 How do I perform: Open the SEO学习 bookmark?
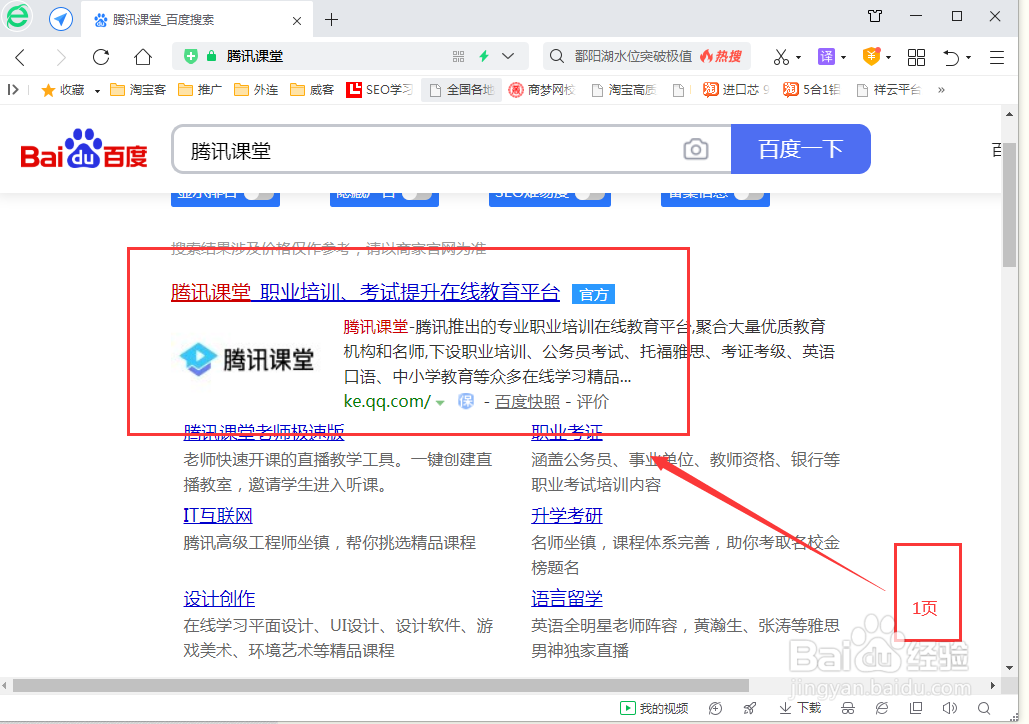(380, 90)
